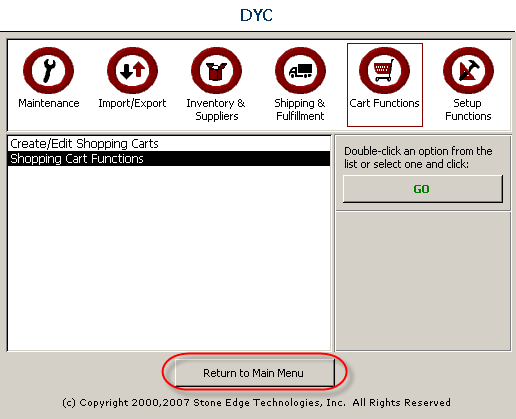Image resolution: width=516 pixels, height=419 pixels.
Task: Select the highlighted Shopping Cart Functions entry
Action: [169, 159]
